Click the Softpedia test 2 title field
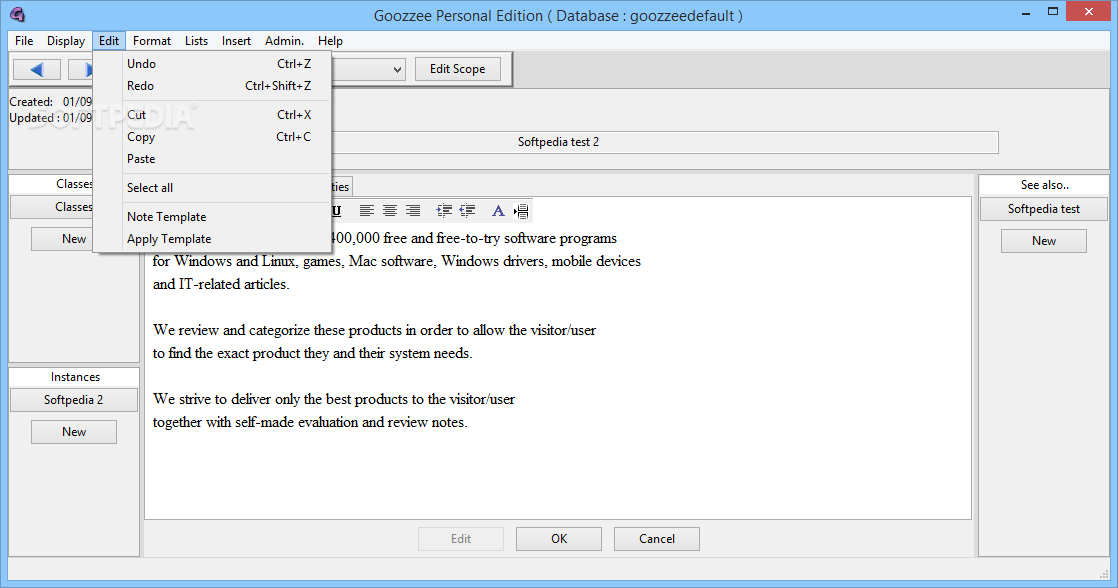This screenshot has height=588, width=1118. (x=558, y=142)
